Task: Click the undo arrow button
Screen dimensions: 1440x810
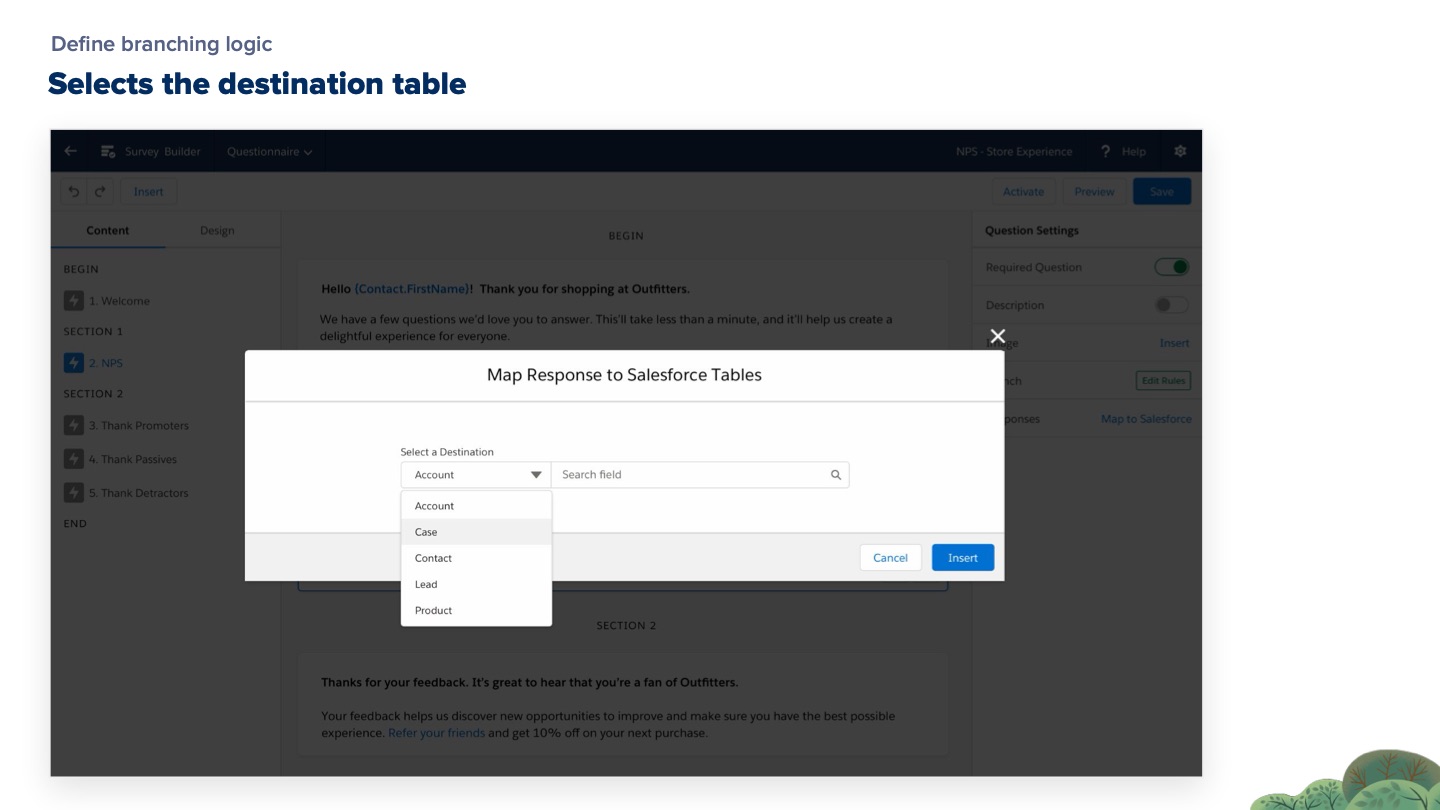Action: click(x=74, y=192)
